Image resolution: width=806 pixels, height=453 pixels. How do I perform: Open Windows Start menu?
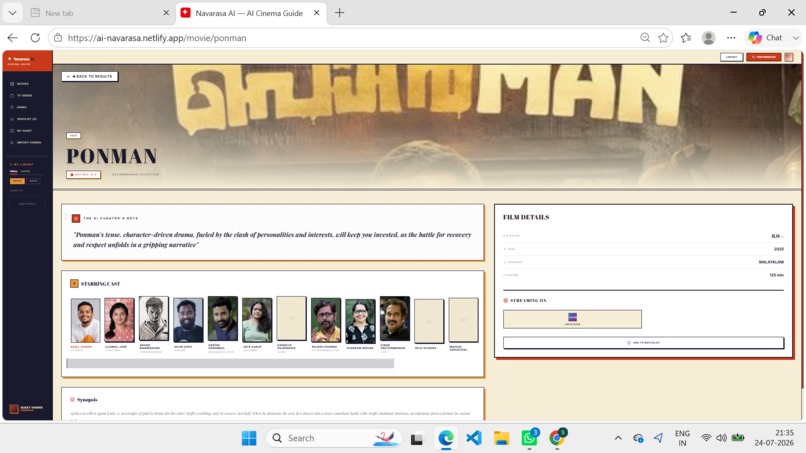click(x=249, y=438)
